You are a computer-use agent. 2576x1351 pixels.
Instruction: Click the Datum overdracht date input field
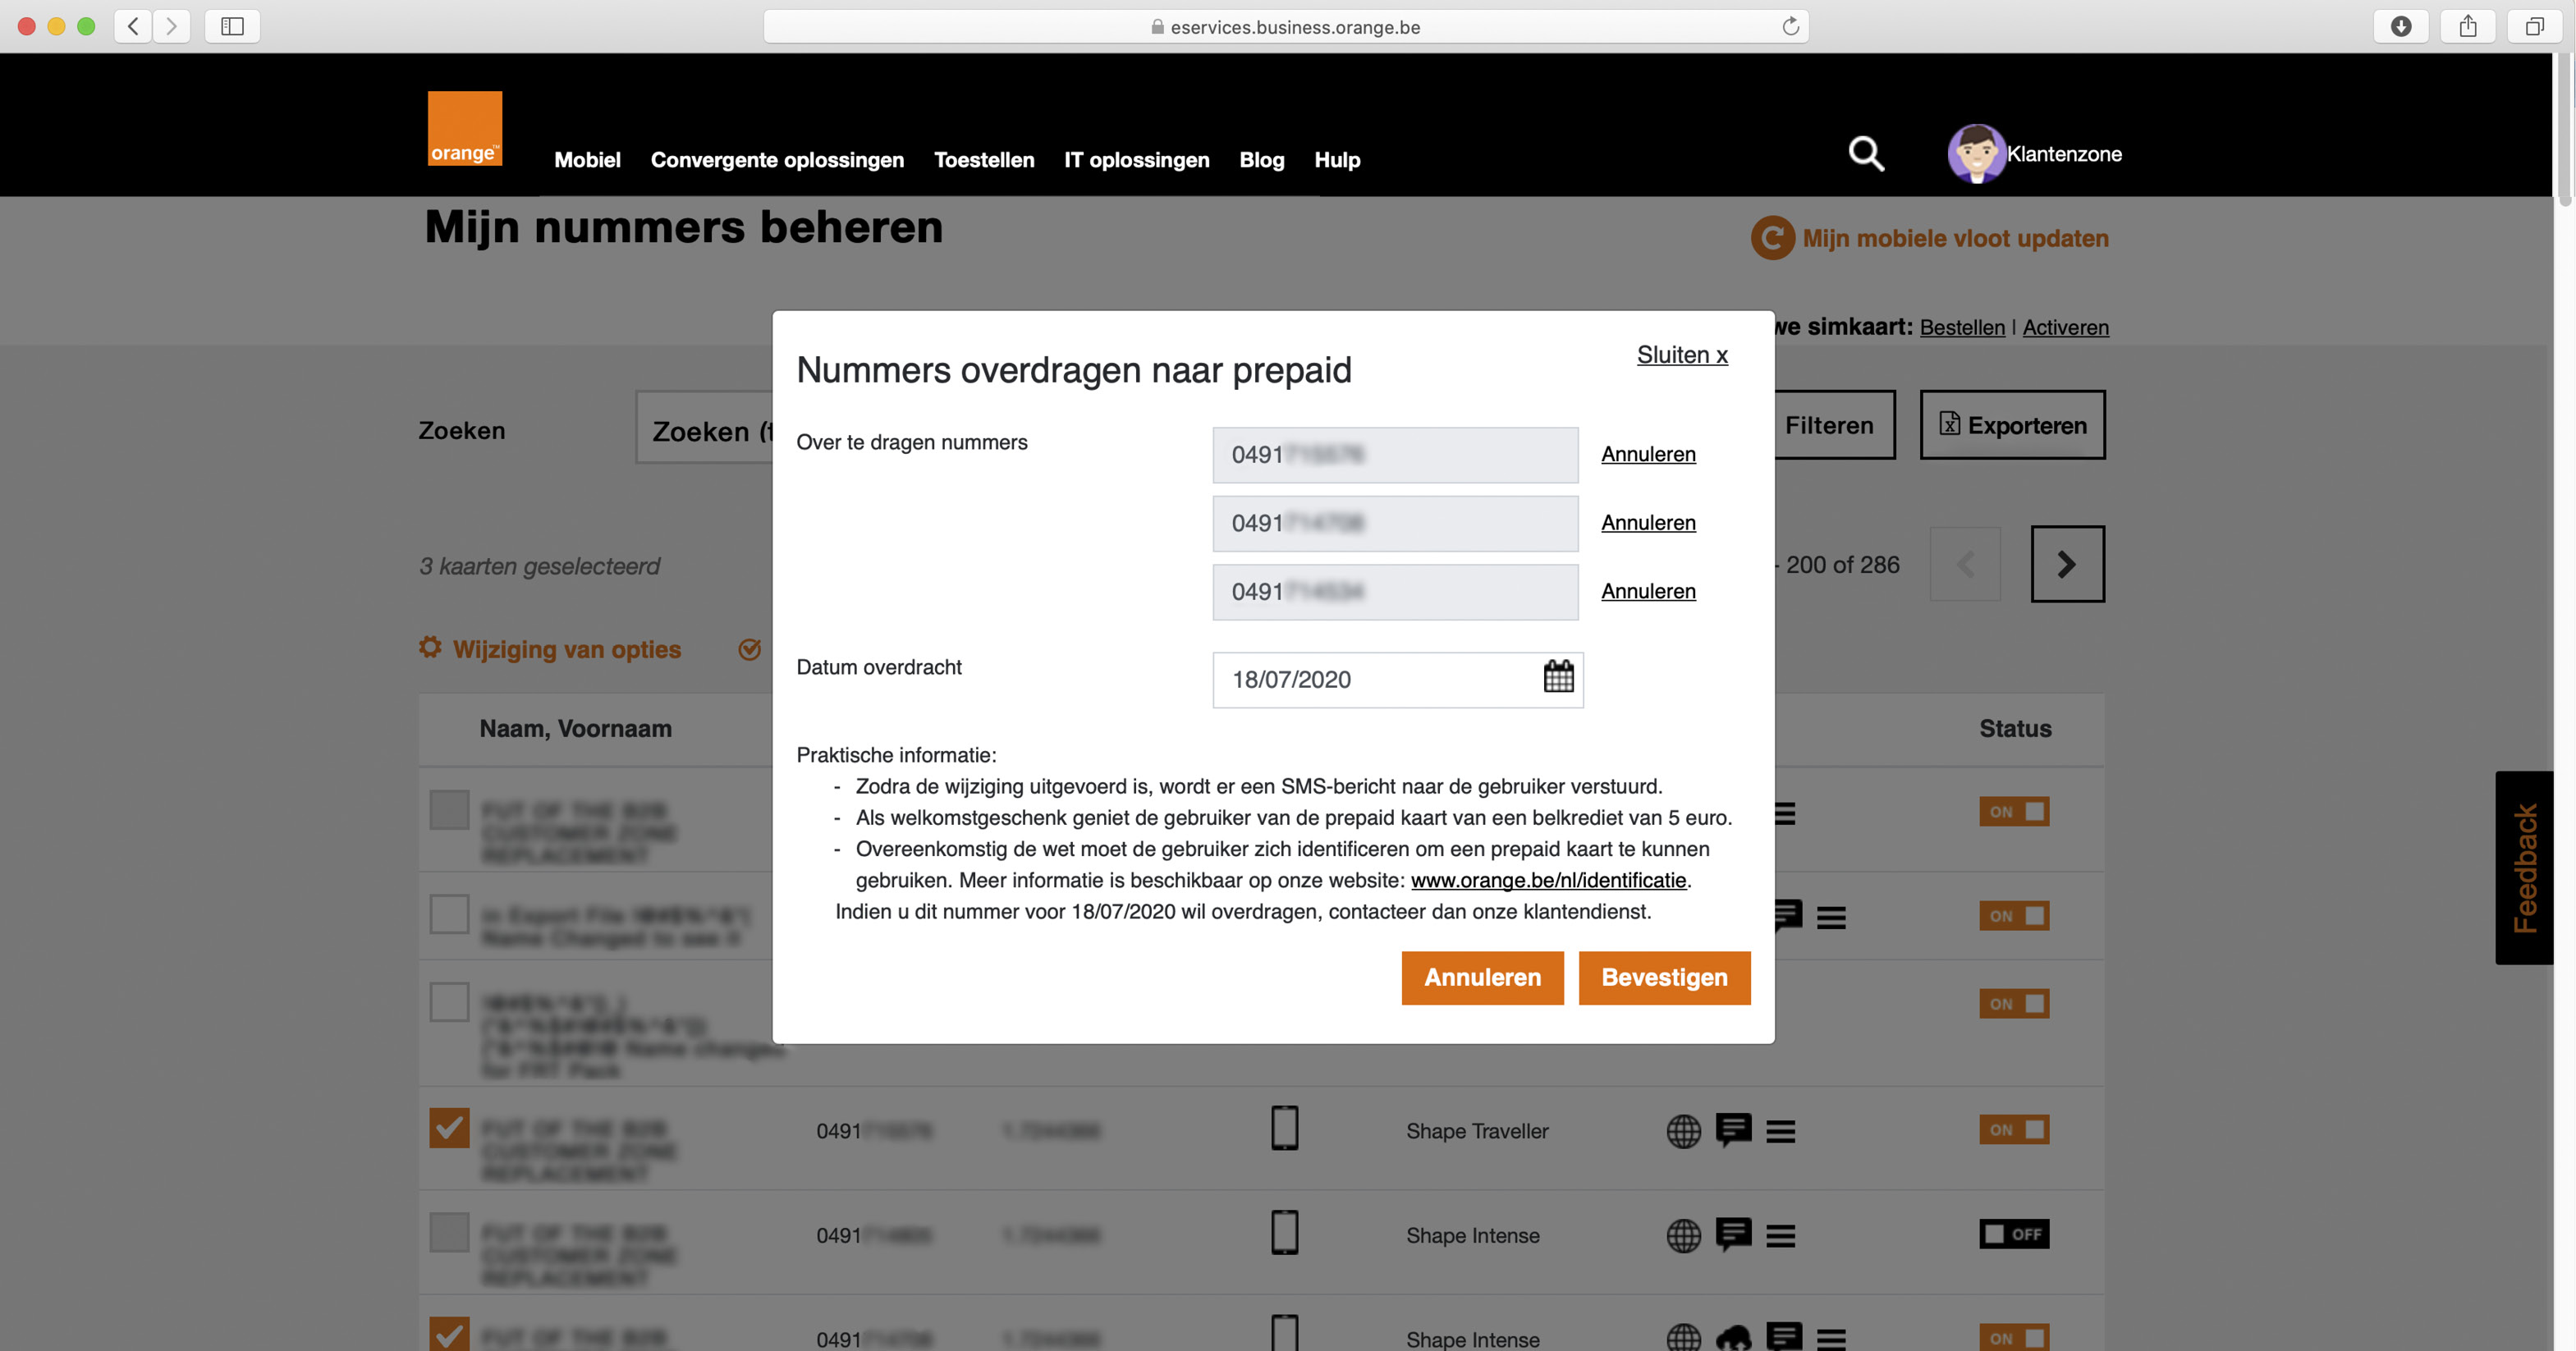point(1380,679)
